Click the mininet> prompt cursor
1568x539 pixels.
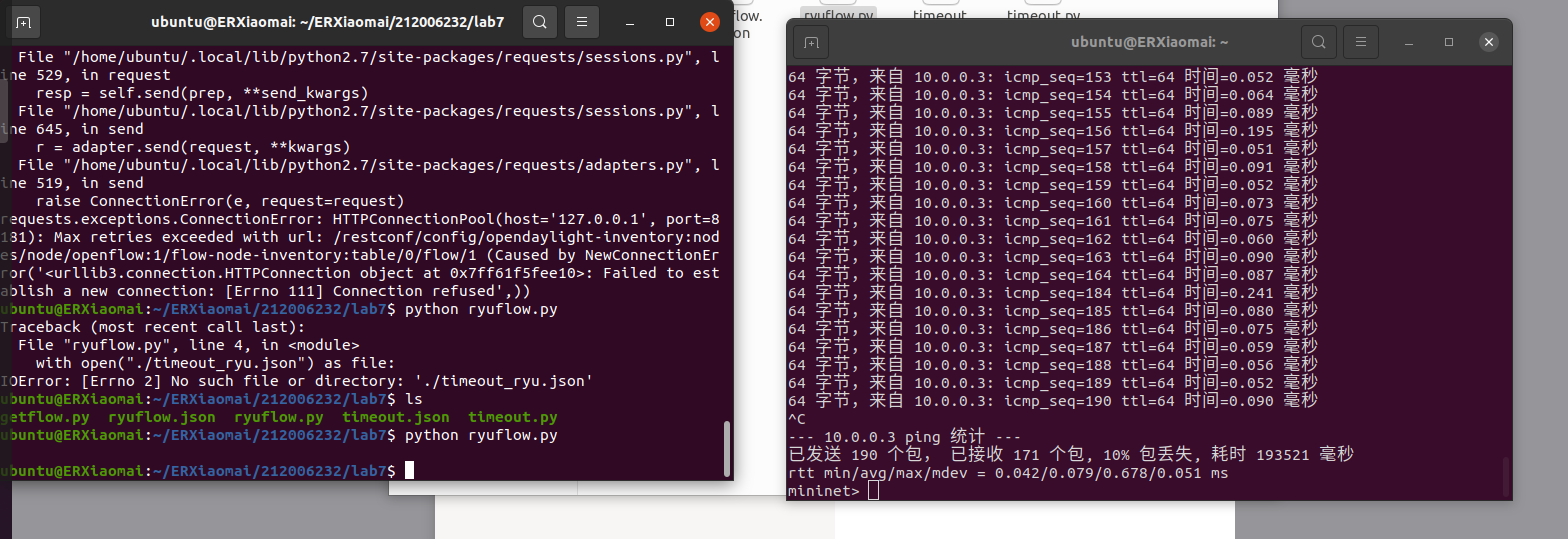pos(873,491)
